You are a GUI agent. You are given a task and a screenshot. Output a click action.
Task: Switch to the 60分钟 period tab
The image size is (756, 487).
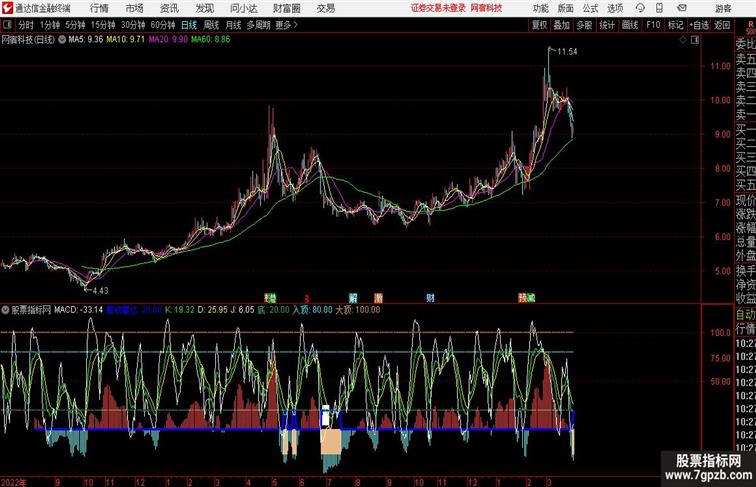click(163, 25)
